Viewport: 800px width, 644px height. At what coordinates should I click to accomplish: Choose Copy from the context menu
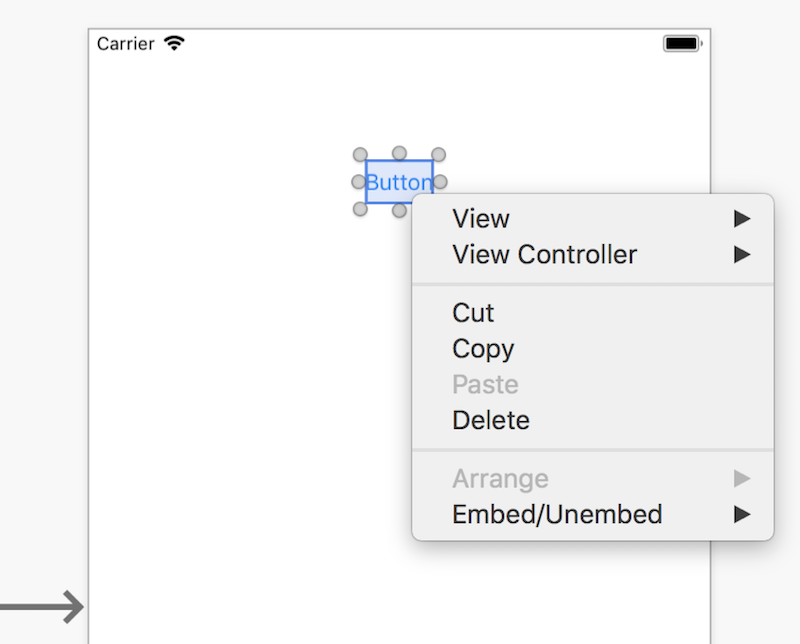pyautogui.click(x=593, y=349)
